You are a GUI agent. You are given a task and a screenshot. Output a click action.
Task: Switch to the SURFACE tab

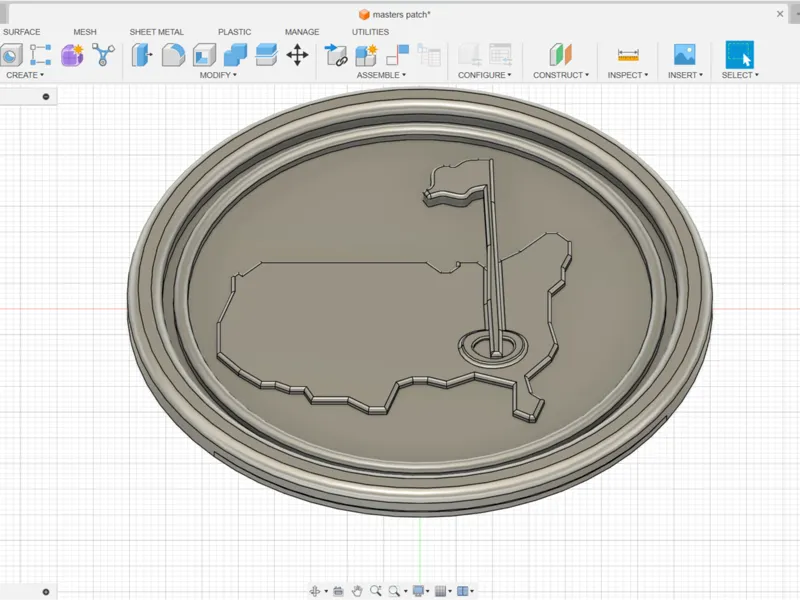pos(21,32)
